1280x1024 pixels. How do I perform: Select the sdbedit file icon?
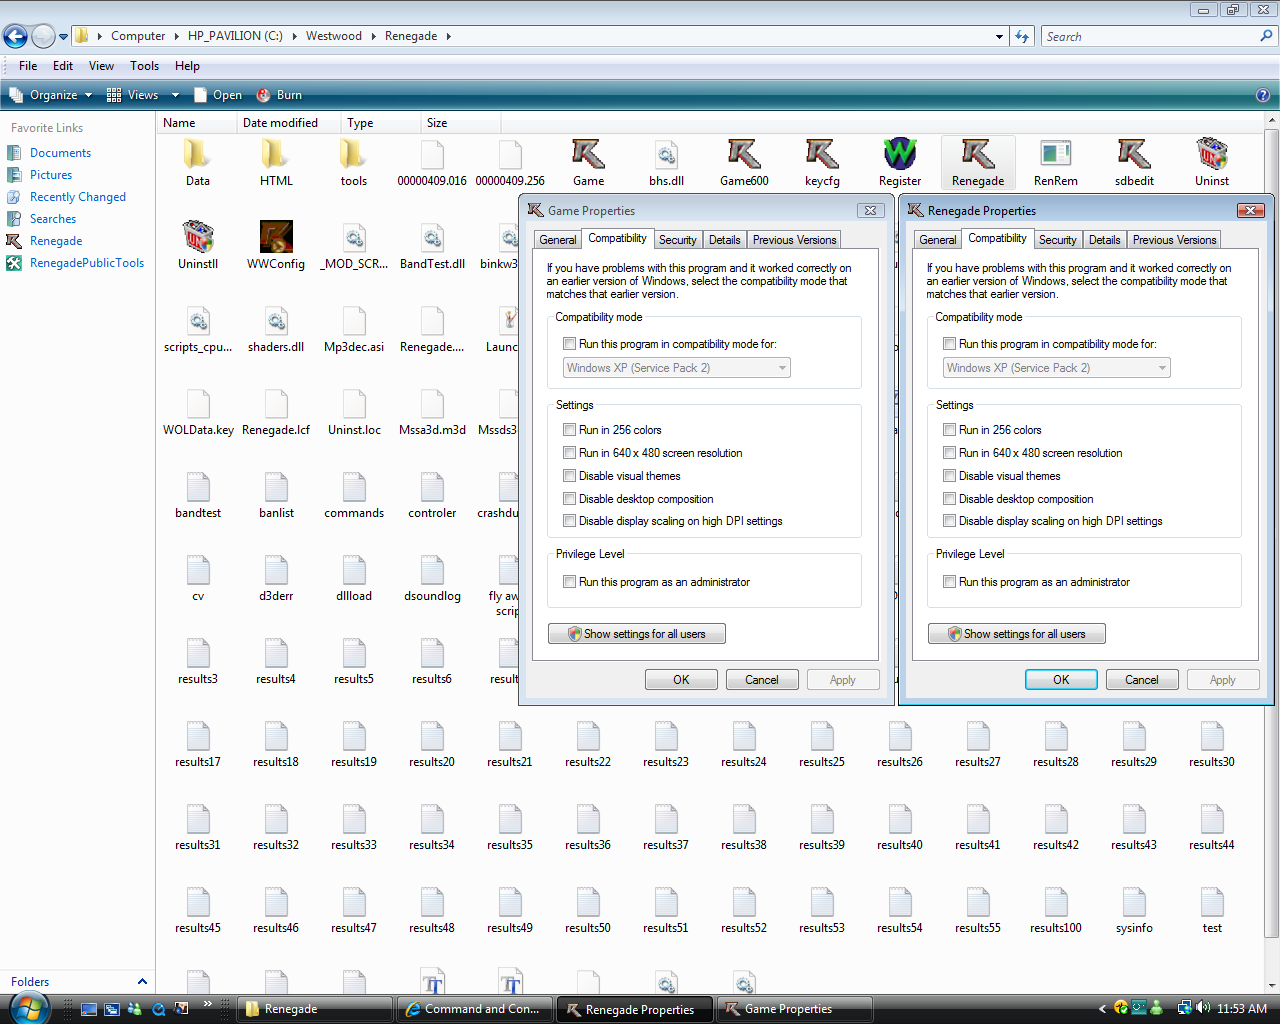1133,155
